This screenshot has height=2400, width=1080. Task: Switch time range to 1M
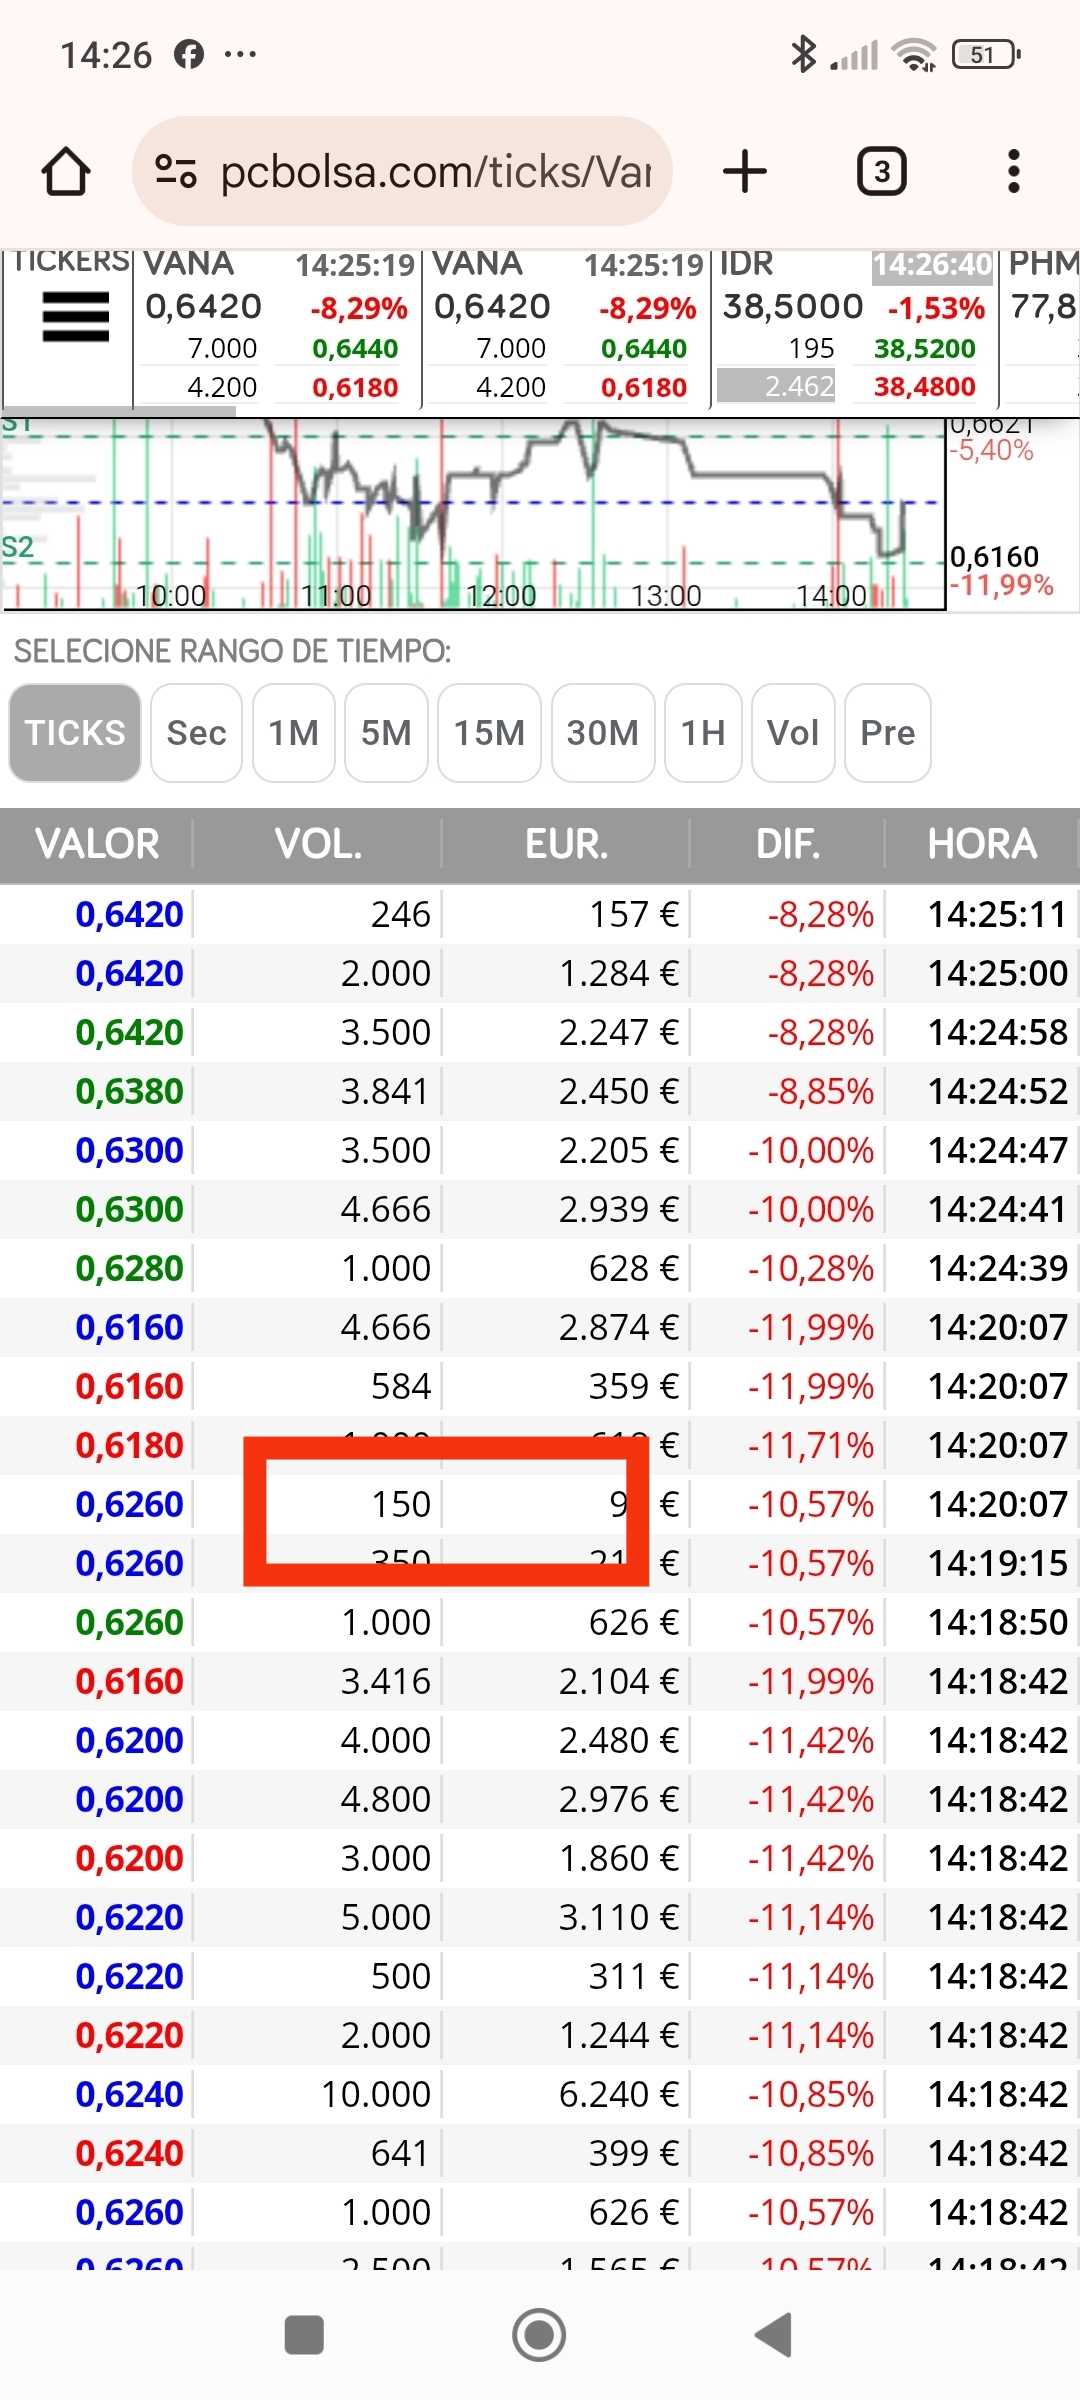click(293, 733)
